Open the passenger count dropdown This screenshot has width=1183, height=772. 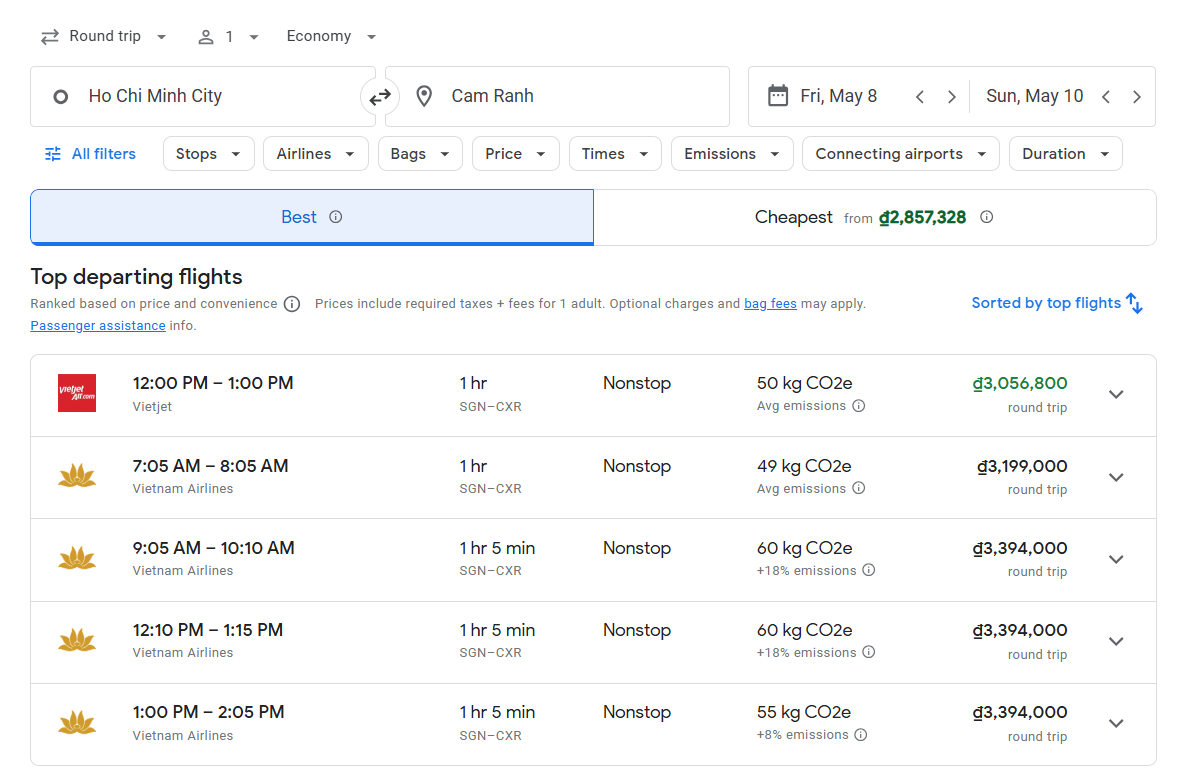(x=228, y=37)
